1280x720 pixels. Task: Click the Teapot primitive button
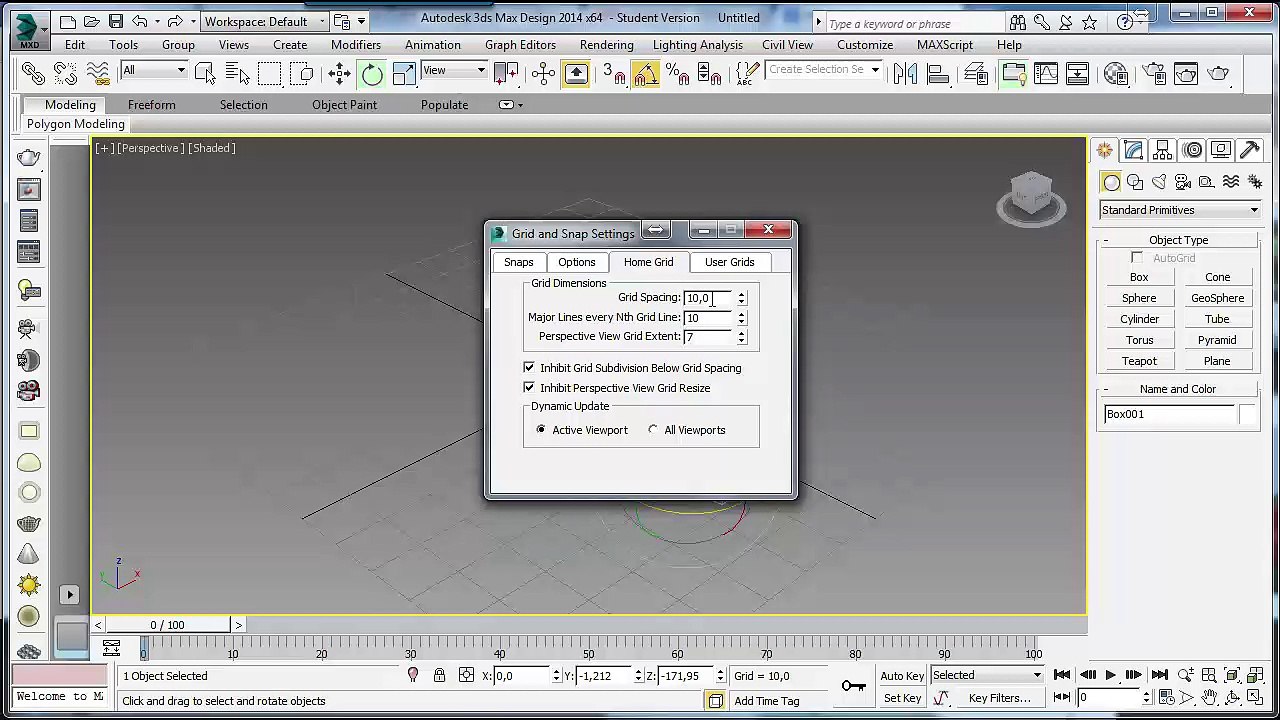1139,361
